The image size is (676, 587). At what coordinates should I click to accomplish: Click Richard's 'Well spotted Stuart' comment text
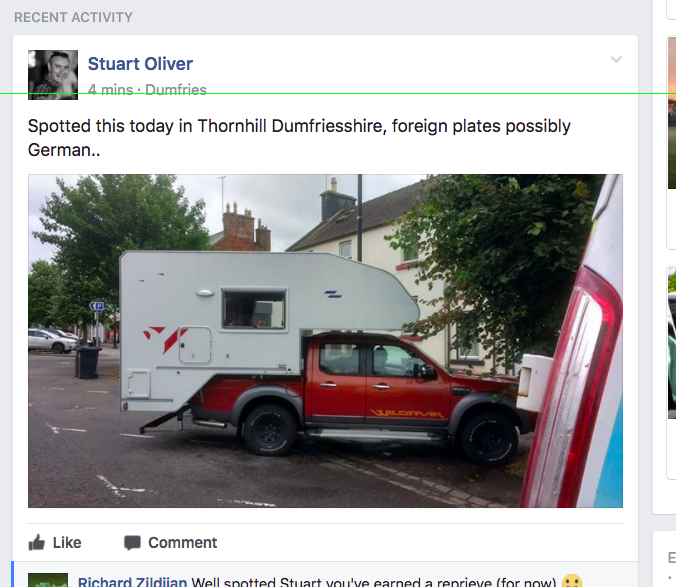click(x=374, y=582)
